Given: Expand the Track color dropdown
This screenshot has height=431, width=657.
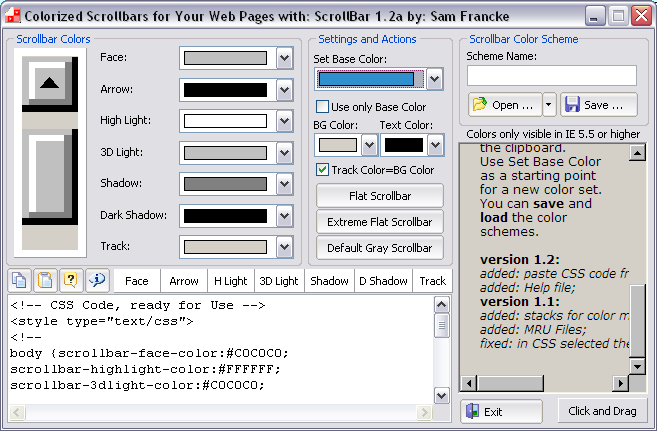Looking at the screenshot, I should pos(285,247).
